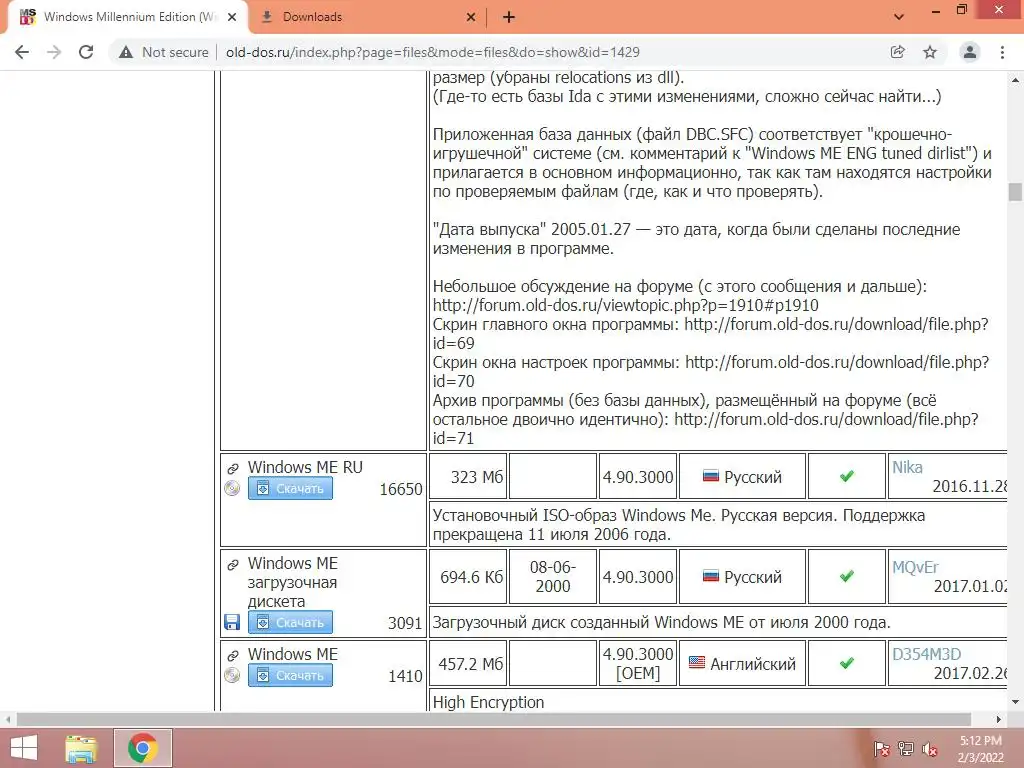Viewport: 1024px width, 768px height.
Task: Open the Chrome profile menu
Action: coord(970,52)
